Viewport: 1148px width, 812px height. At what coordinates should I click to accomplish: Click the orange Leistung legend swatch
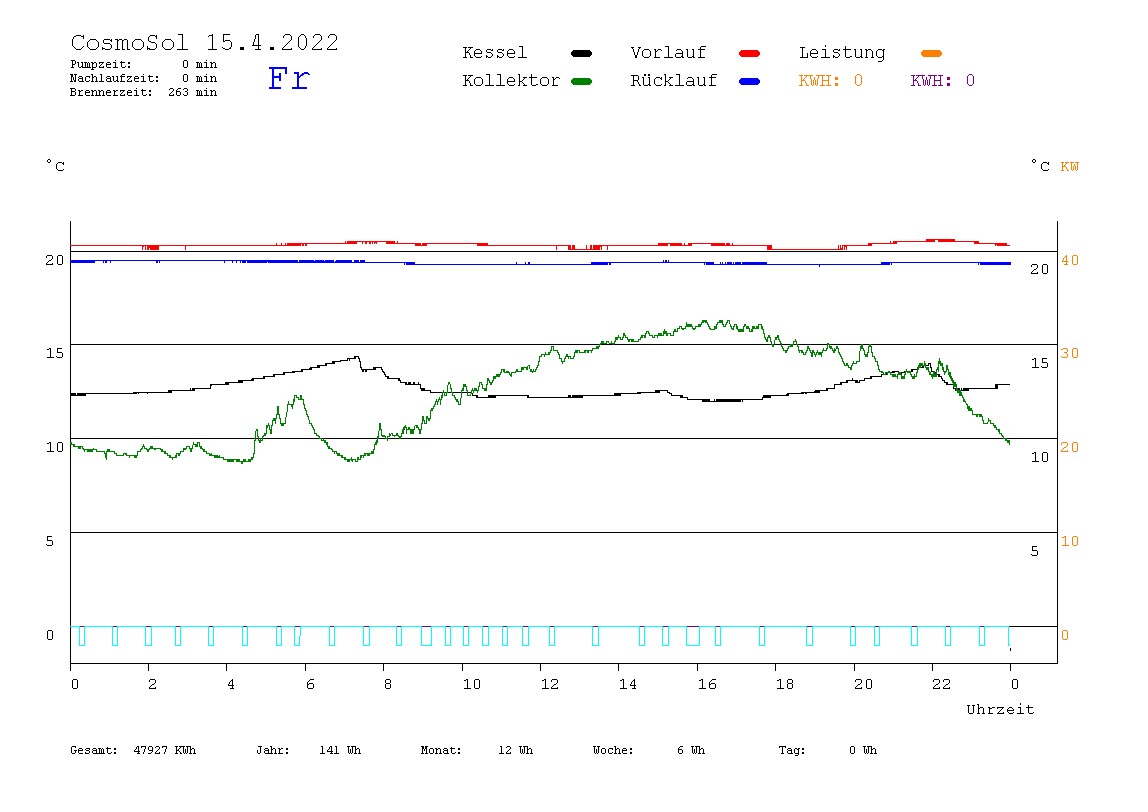pos(931,53)
